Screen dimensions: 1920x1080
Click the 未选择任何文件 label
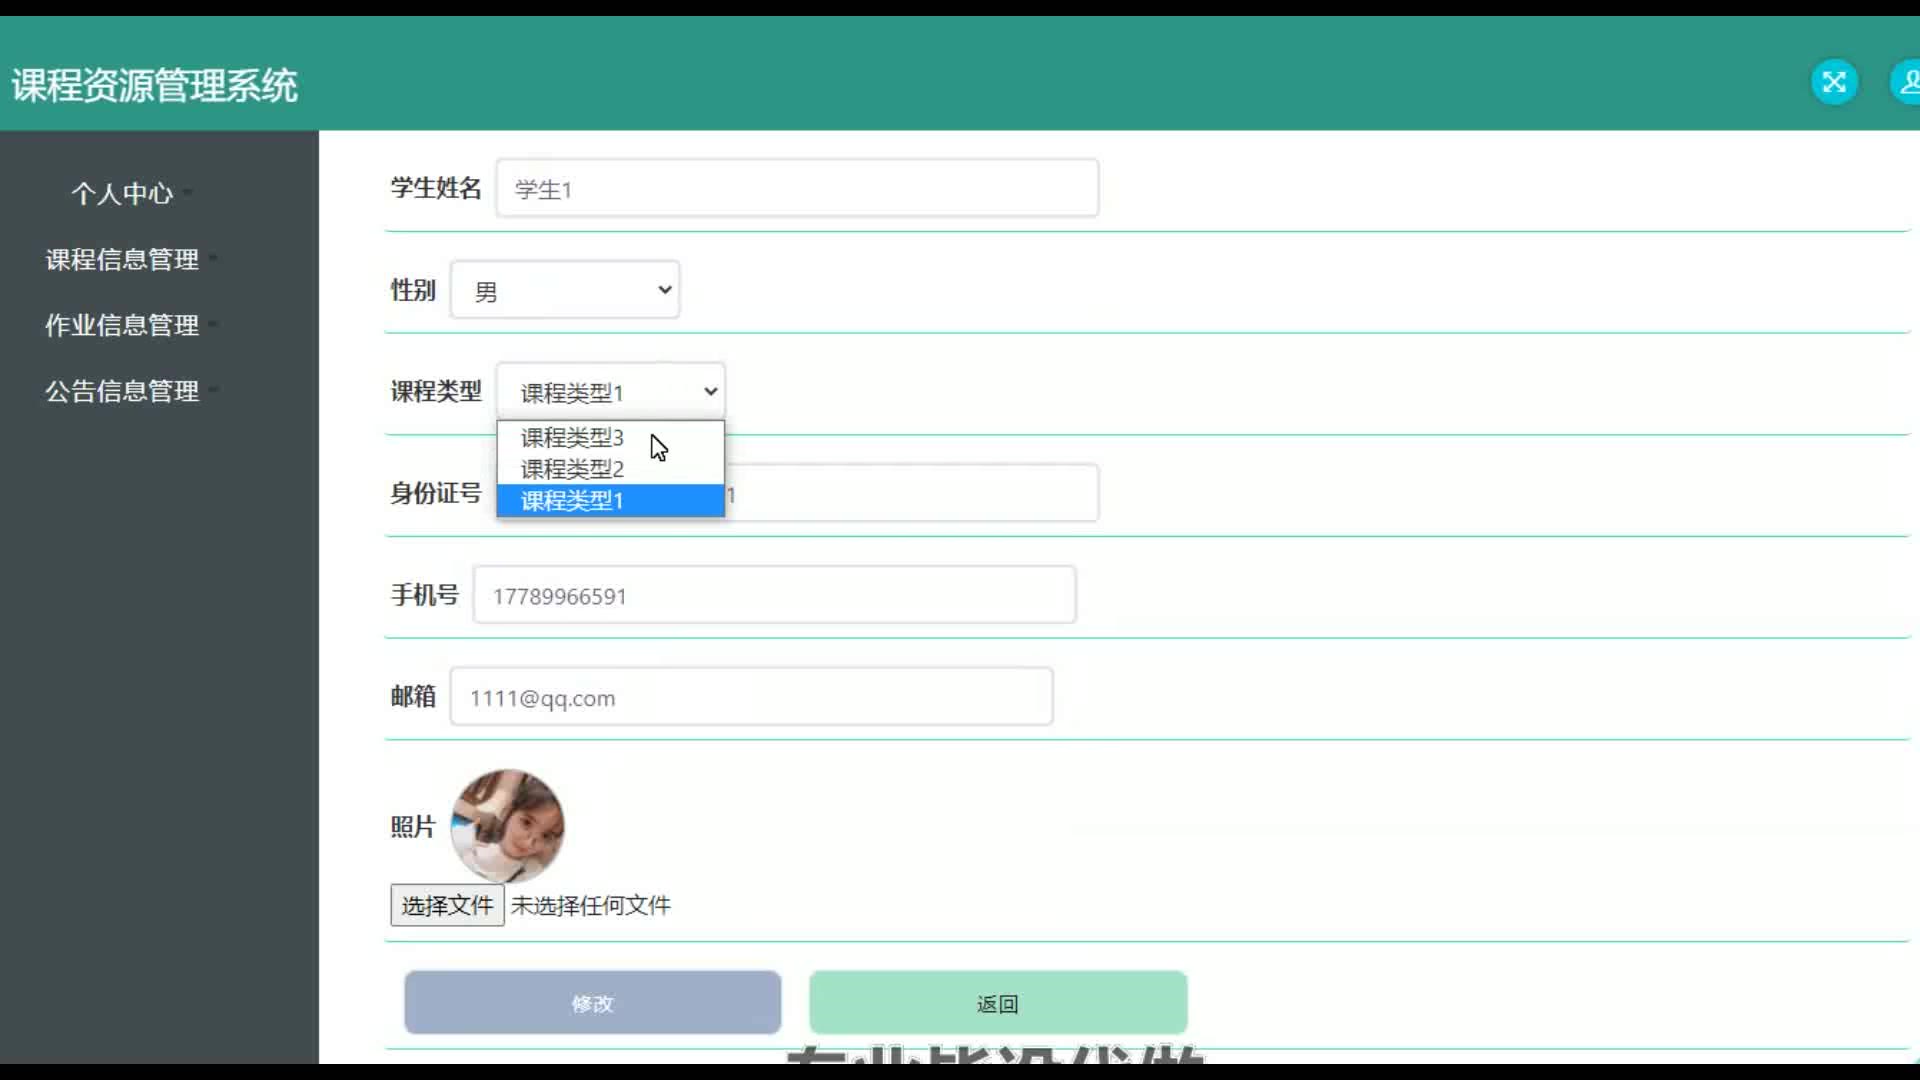(590, 905)
